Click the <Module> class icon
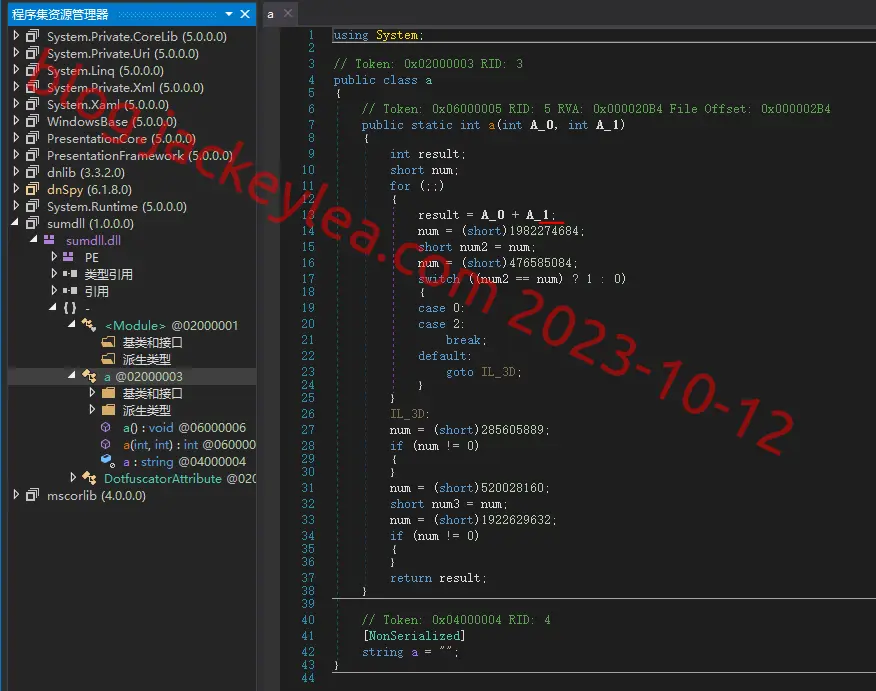Viewport: 876px width, 691px height. tap(89, 325)
